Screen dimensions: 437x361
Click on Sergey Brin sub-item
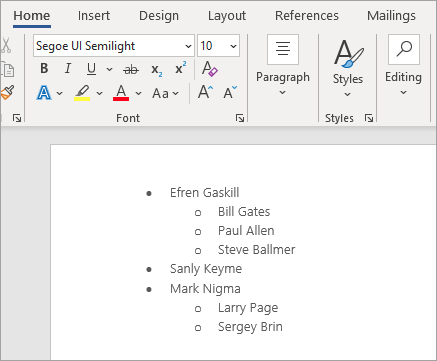click(250, 327)
